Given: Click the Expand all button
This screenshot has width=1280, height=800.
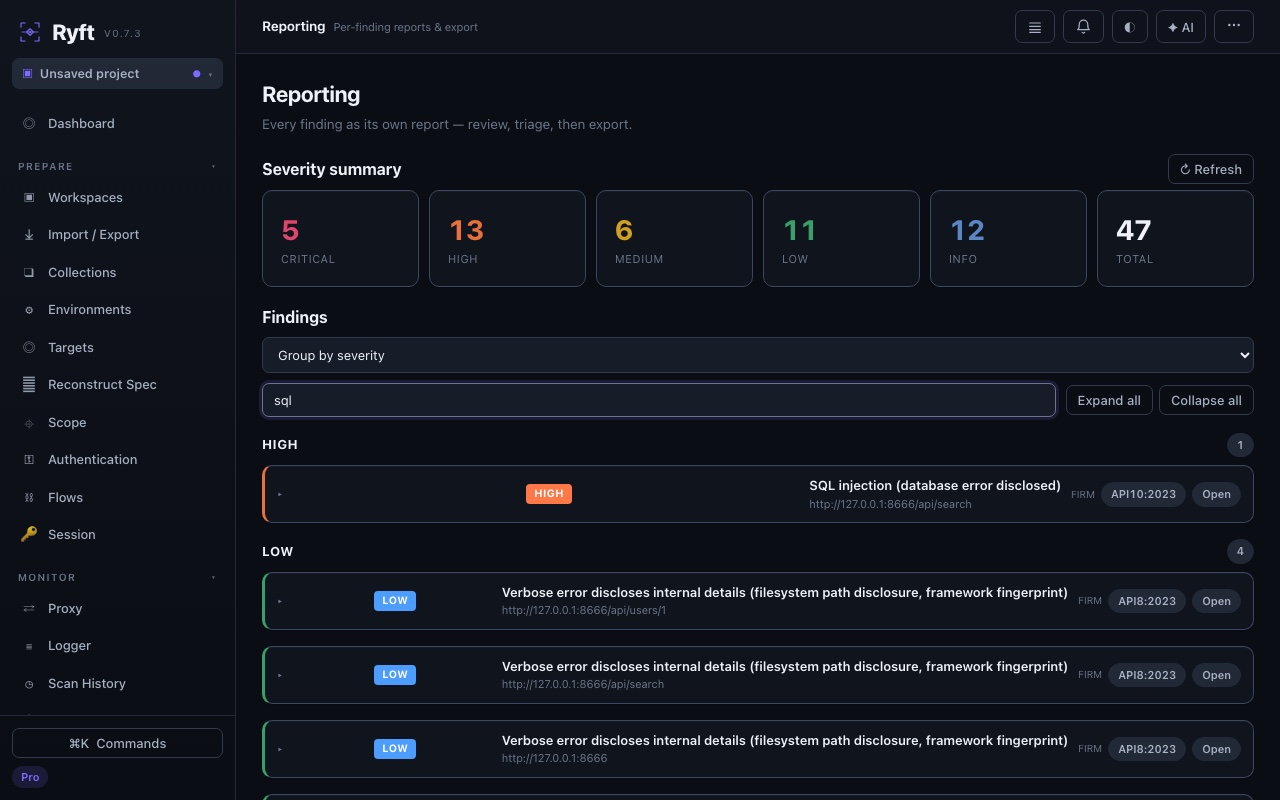Looking at the screenshot, I should click(x=1109, y=401).
